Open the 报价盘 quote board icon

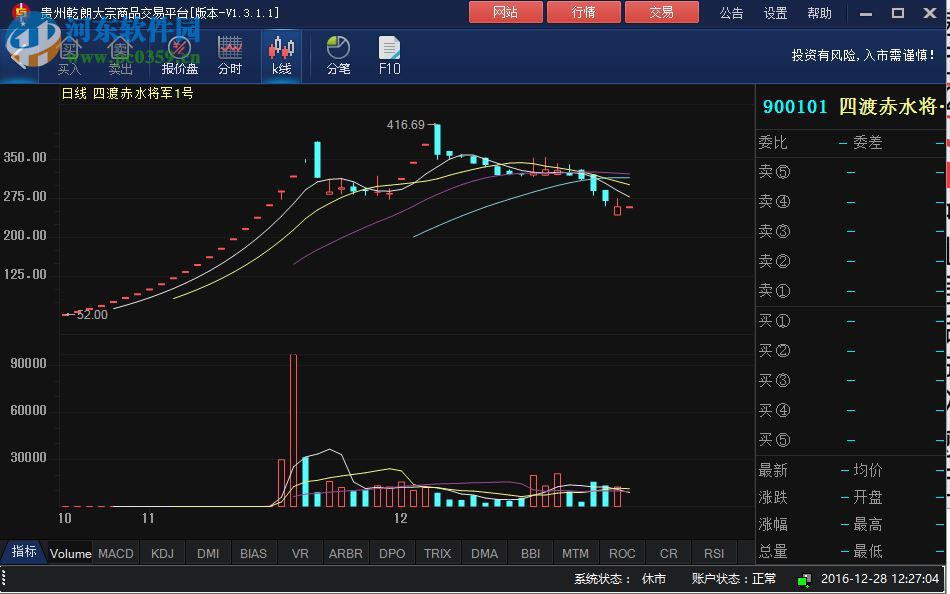pyautogui.click(x=180, y=55)
